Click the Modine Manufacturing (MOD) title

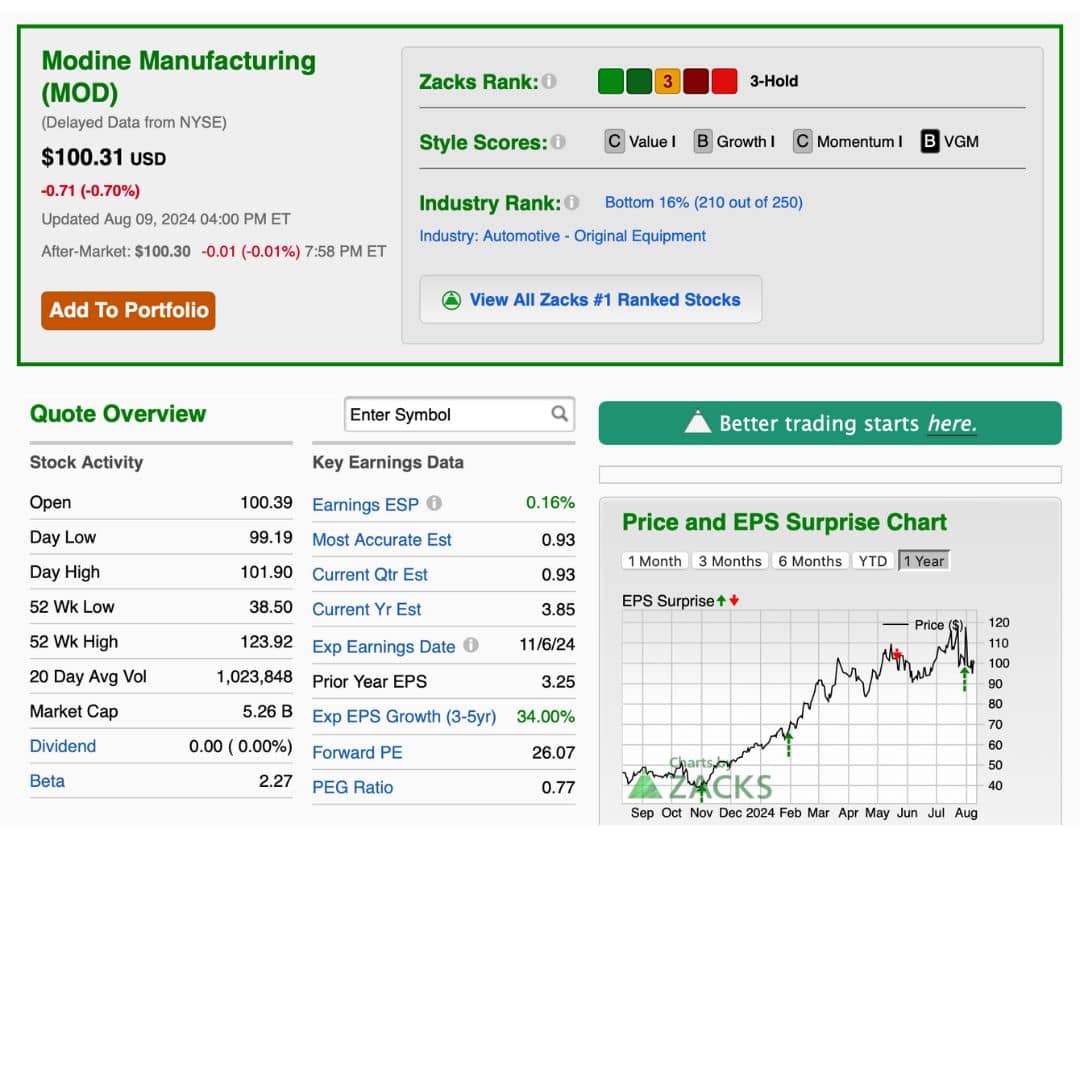[x=178, y=76]
